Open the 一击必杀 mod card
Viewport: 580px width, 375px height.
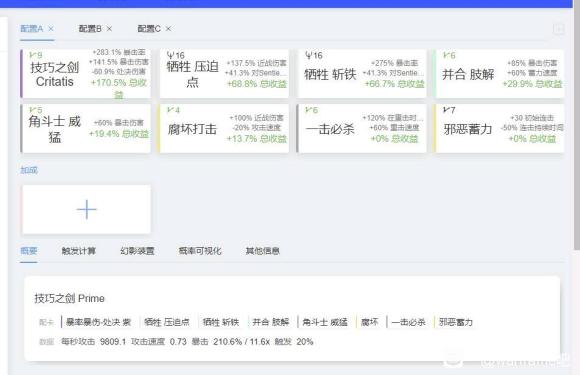coord(362,128)
